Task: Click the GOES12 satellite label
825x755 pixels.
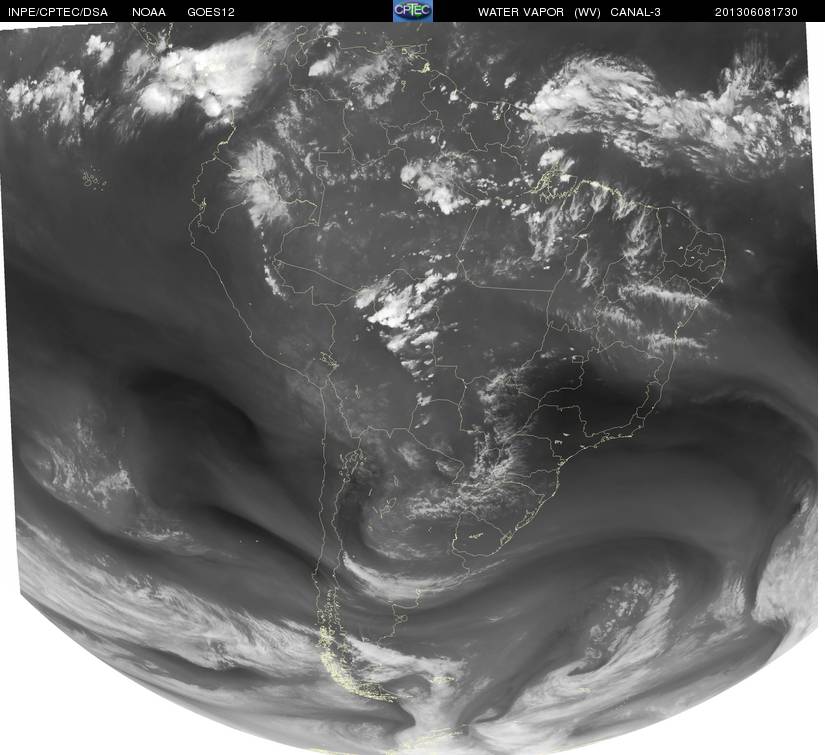Action: [x=211, y=12]
